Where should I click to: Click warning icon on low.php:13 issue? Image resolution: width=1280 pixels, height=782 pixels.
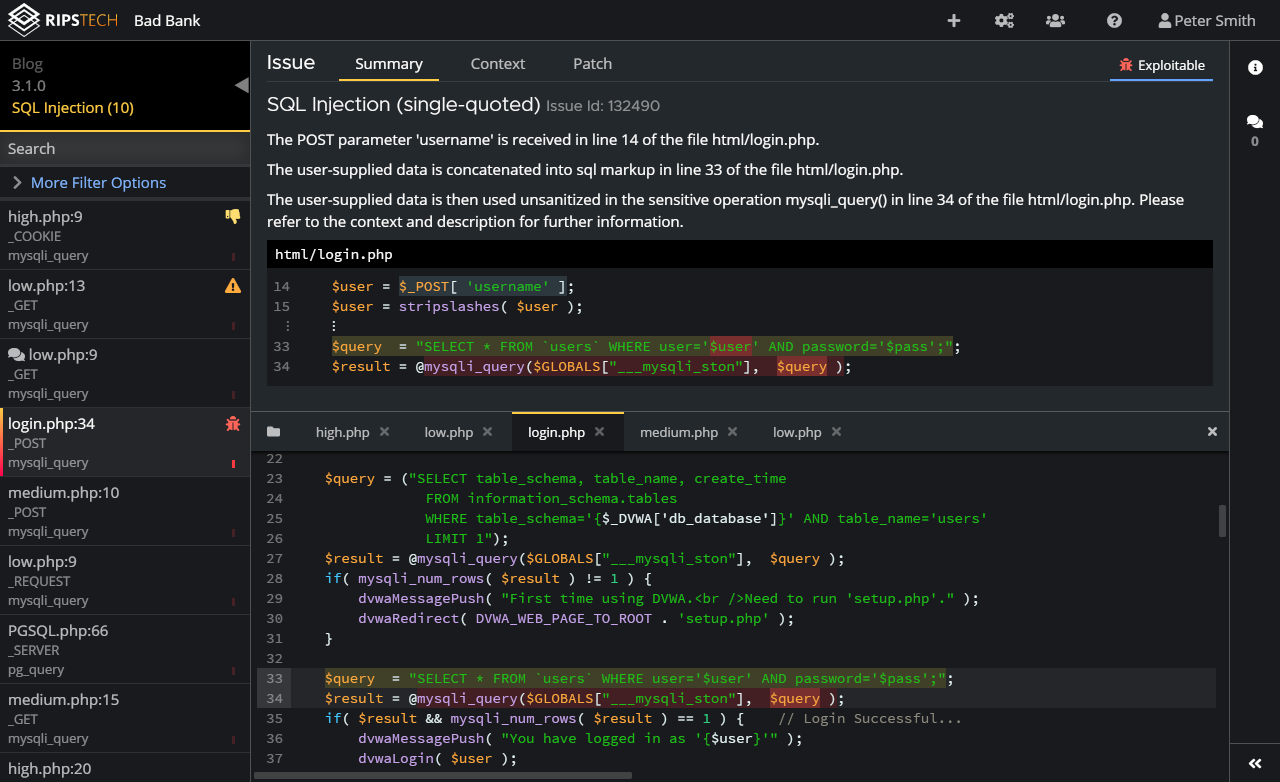pyautogui.click(x=233, y=286)
